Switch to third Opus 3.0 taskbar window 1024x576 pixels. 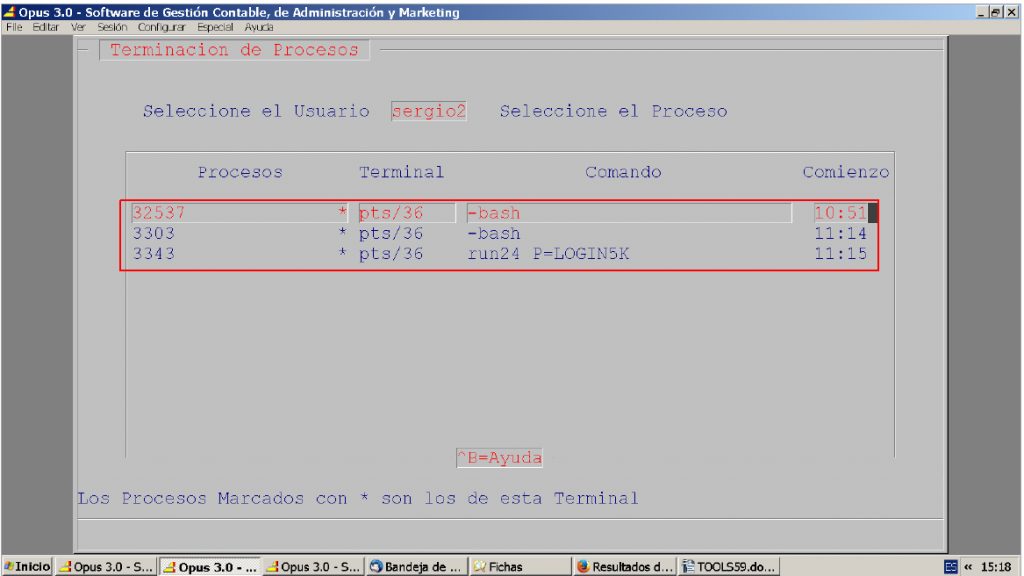click(x=313, y=566)
